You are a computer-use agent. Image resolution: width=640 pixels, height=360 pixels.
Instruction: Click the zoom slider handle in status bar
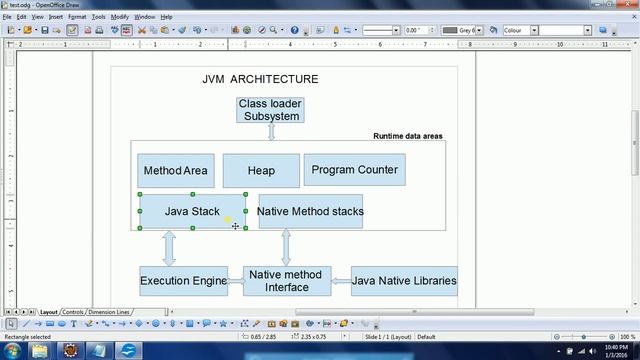(584, 337)
